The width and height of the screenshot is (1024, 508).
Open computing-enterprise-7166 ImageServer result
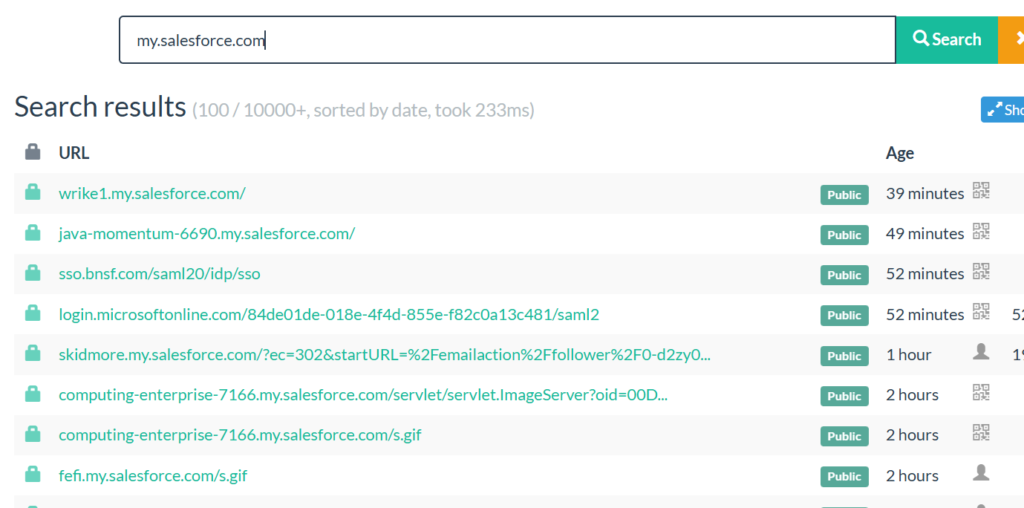click(x=363, y=395)
